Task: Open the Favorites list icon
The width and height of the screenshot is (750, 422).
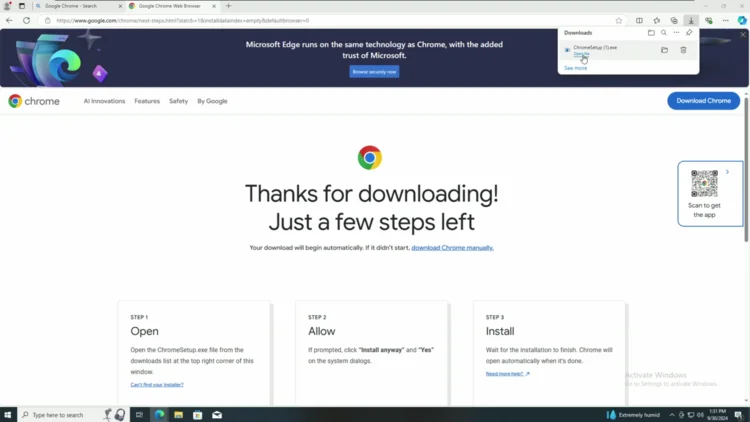Action: (657, 21)
